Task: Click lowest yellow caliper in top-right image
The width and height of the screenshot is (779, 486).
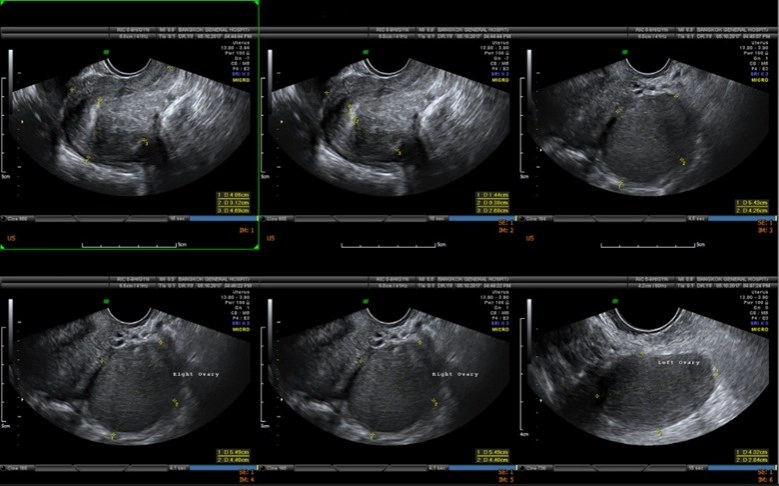Action: (620, 184)
